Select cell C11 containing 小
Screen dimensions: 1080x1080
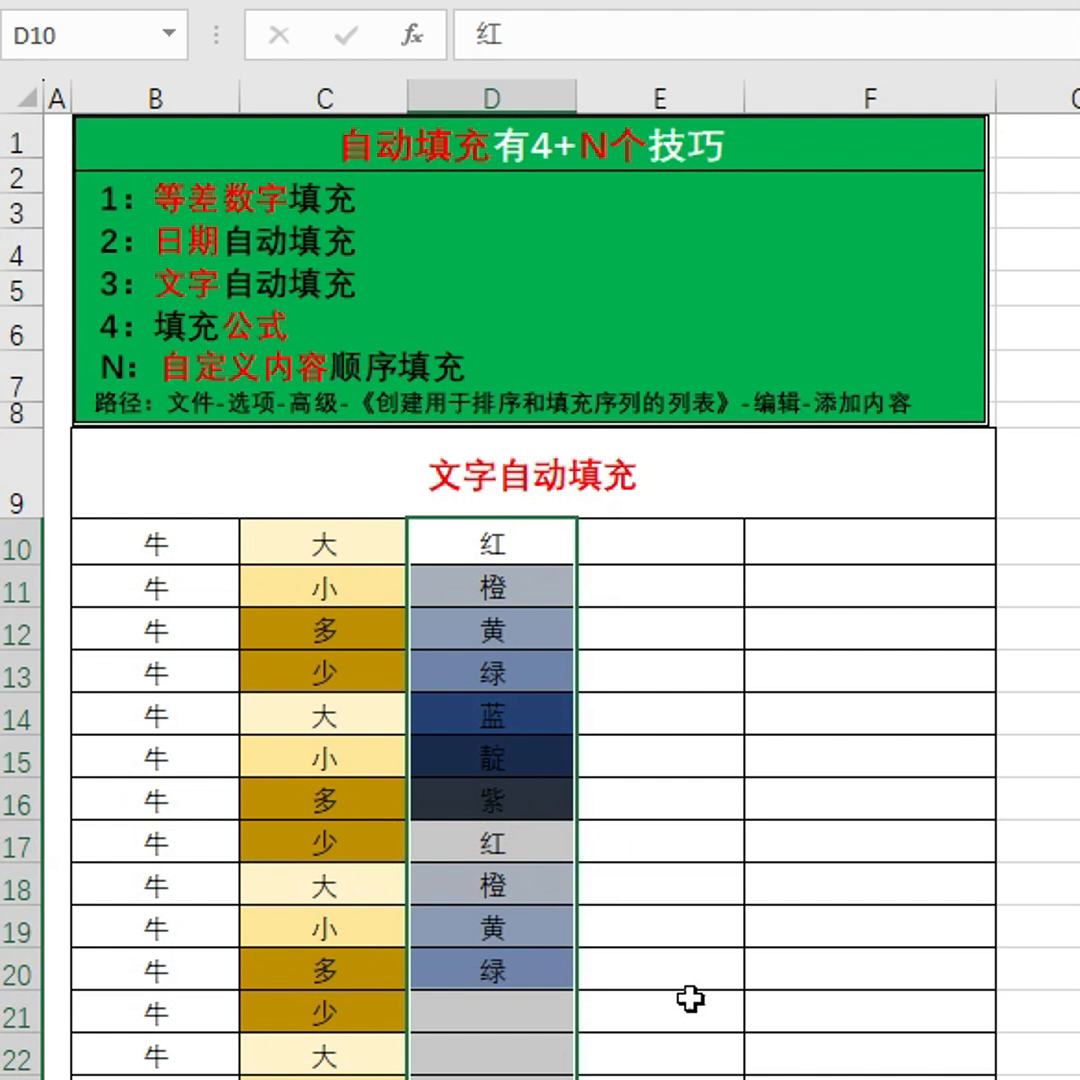pos(323,586)
